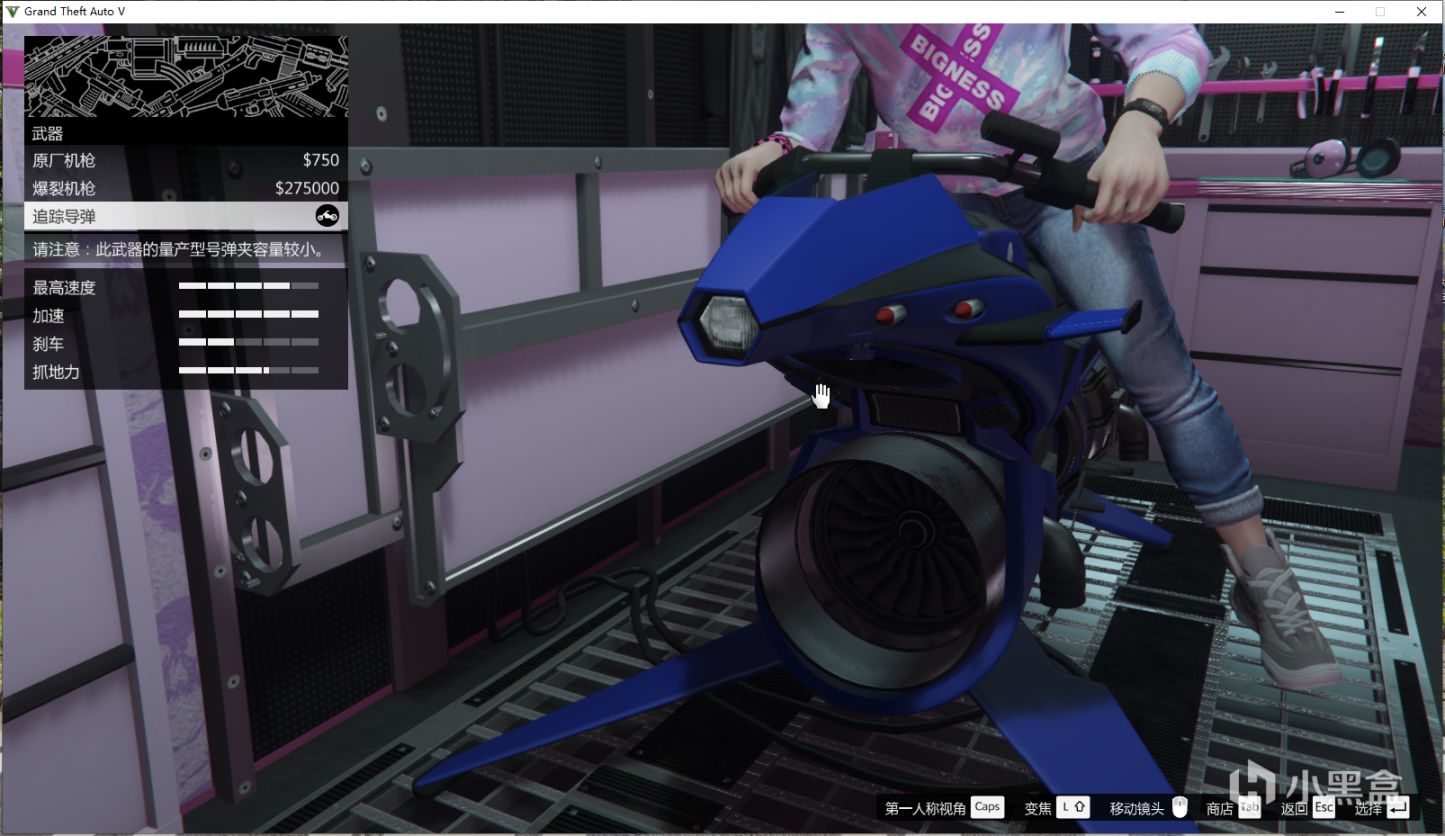Click the Grand Theft Auto V title bar icon
This screenshot has height=836, width=1445.
pyautogui.click(x=12, y=12)
